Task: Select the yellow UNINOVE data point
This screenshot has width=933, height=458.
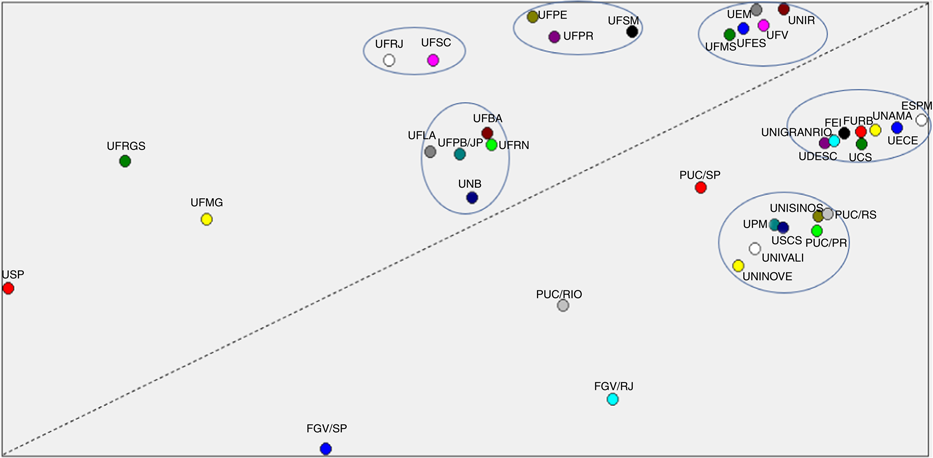Action: click(738, 265)
